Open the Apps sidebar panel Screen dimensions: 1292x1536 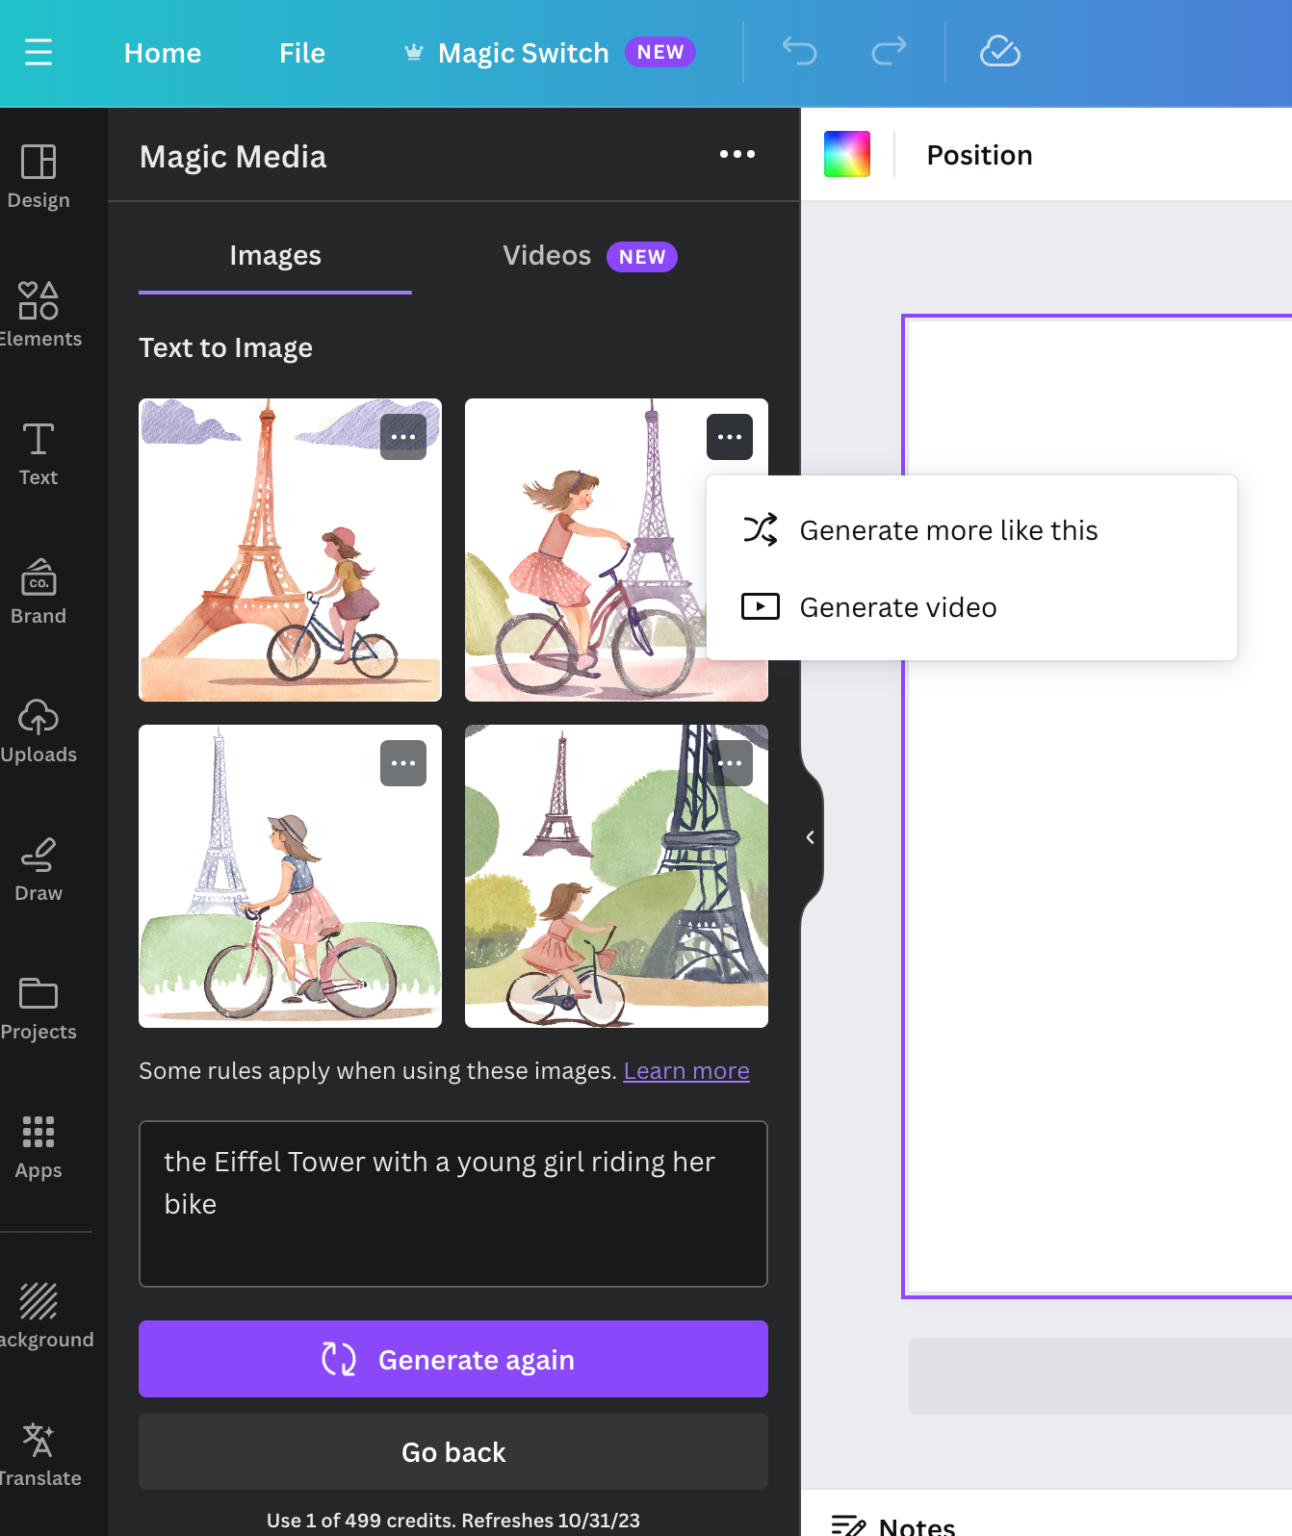point(38,1146)
